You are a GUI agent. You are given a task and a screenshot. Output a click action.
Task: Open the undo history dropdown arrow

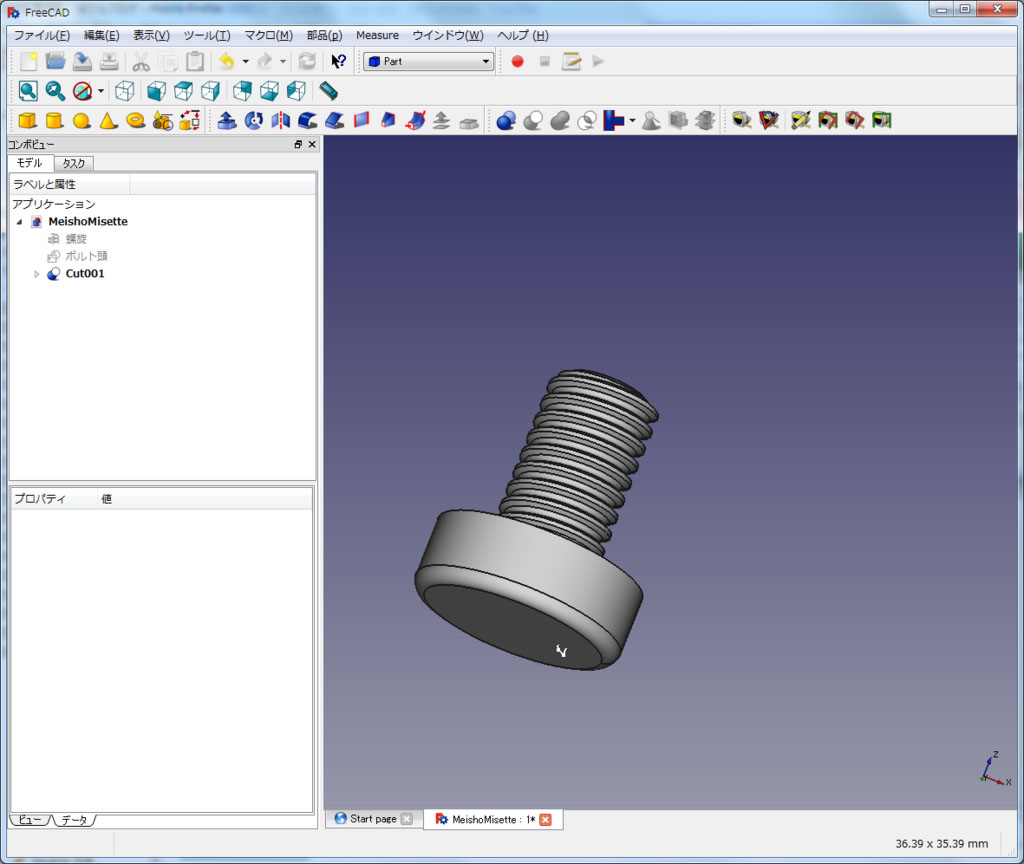pyautogui.click(x=246, y=61)
